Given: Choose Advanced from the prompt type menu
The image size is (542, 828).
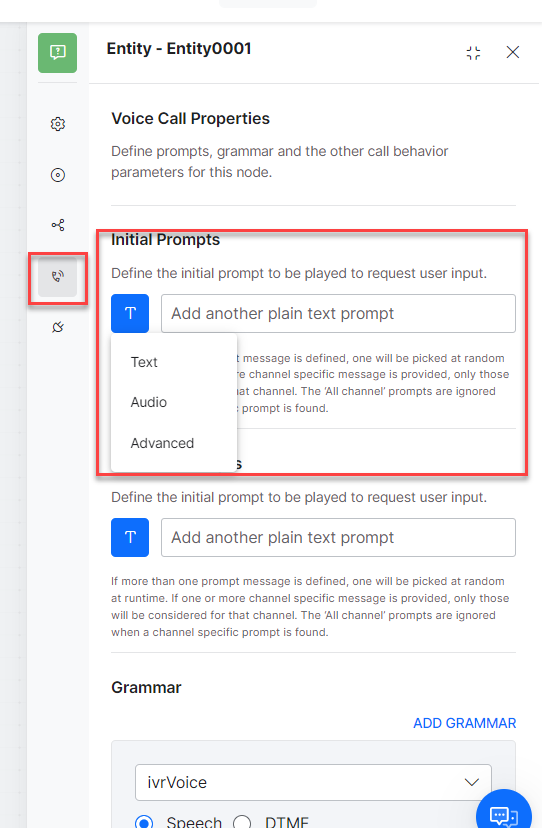Looking at the screenshot, I should 162,443.
